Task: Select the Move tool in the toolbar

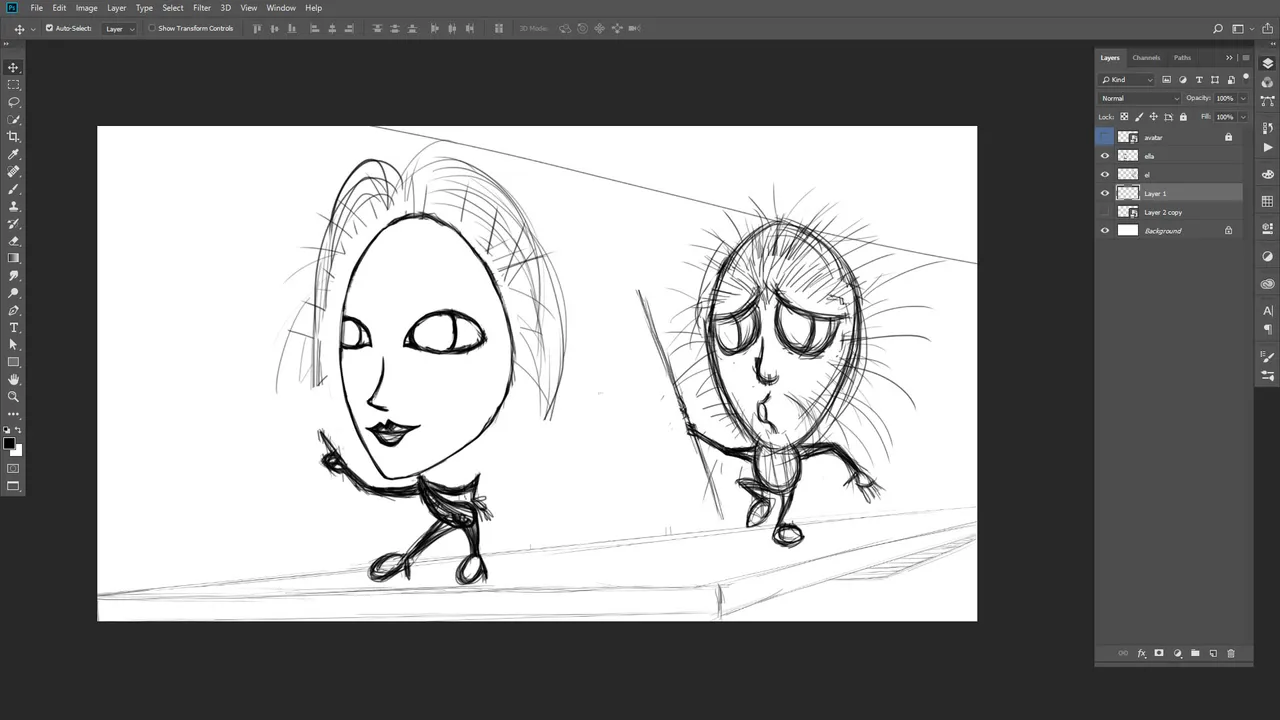Action: [x=13, y=67]
